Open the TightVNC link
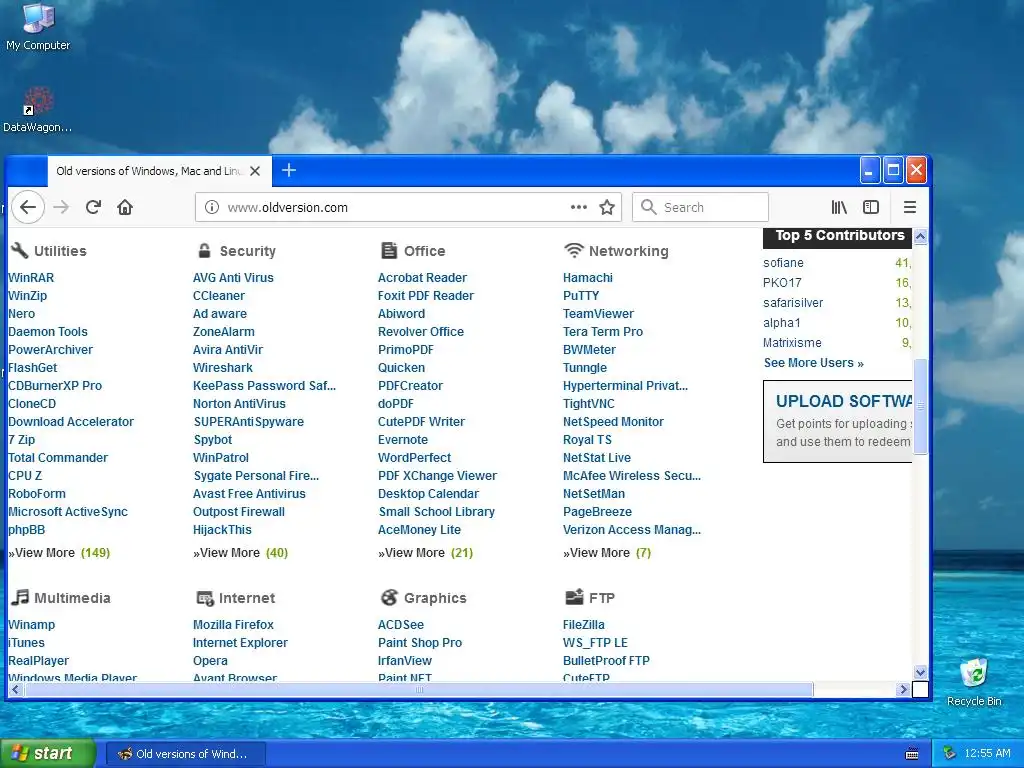This screenshot has width=1024, height=768. tap(588, 404)
